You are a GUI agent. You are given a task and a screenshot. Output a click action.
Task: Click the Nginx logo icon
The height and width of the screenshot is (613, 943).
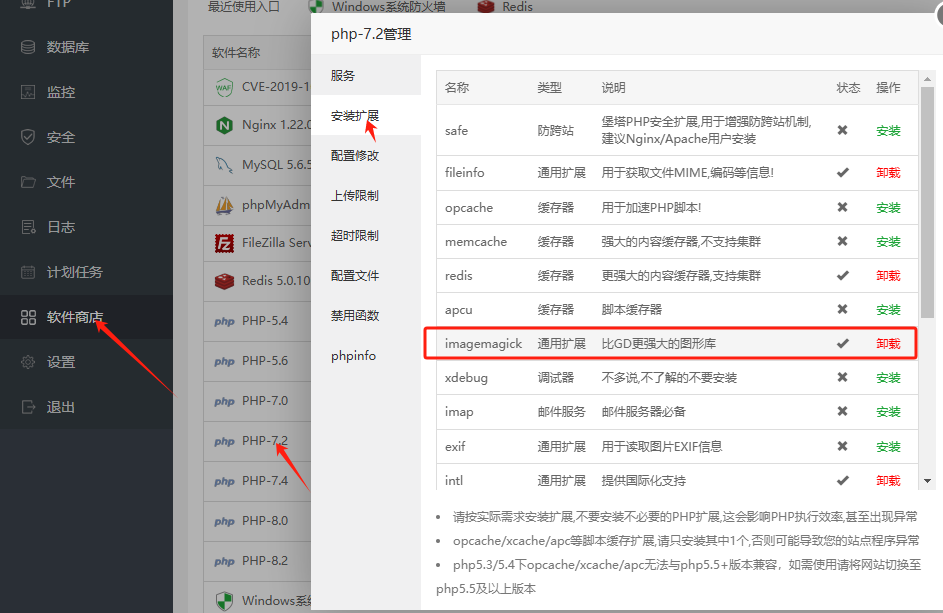coord(224,125)
